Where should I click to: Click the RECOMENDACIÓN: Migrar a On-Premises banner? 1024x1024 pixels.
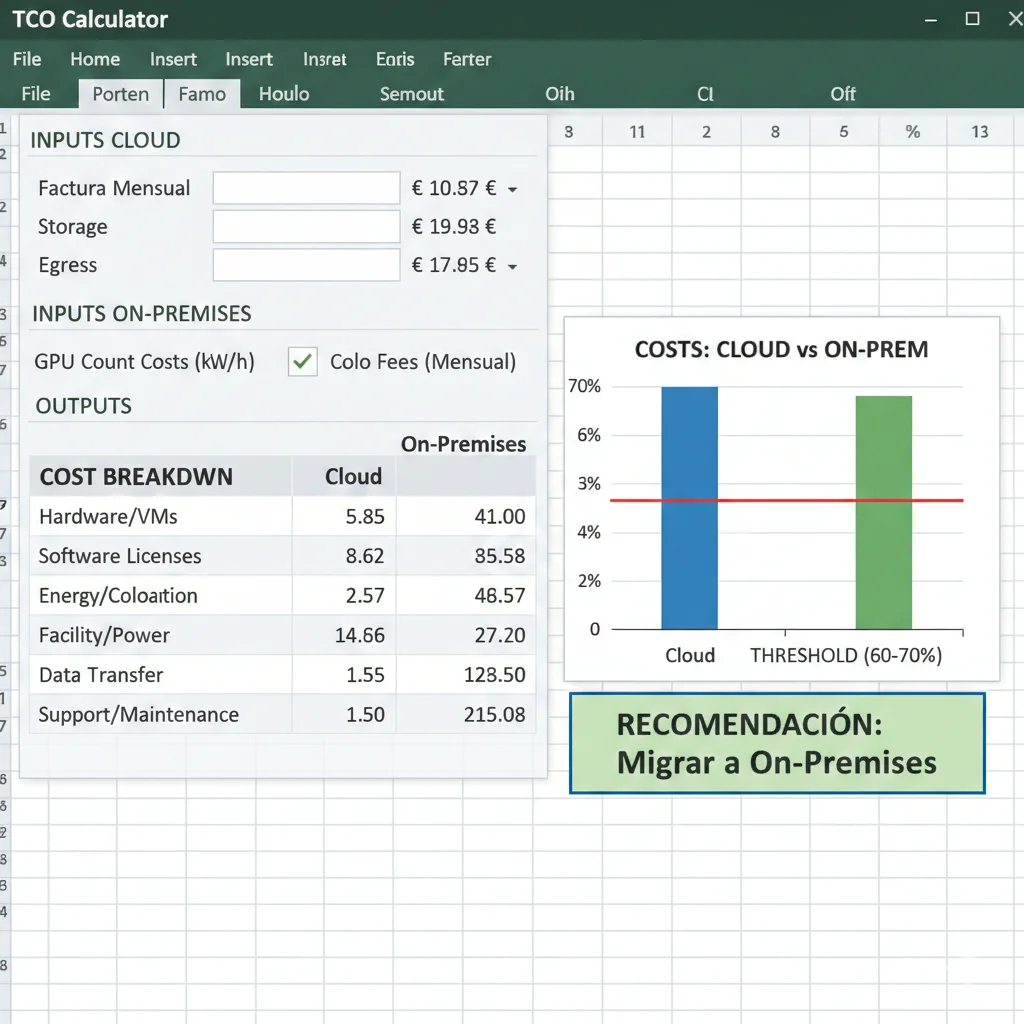click(777, 743)
